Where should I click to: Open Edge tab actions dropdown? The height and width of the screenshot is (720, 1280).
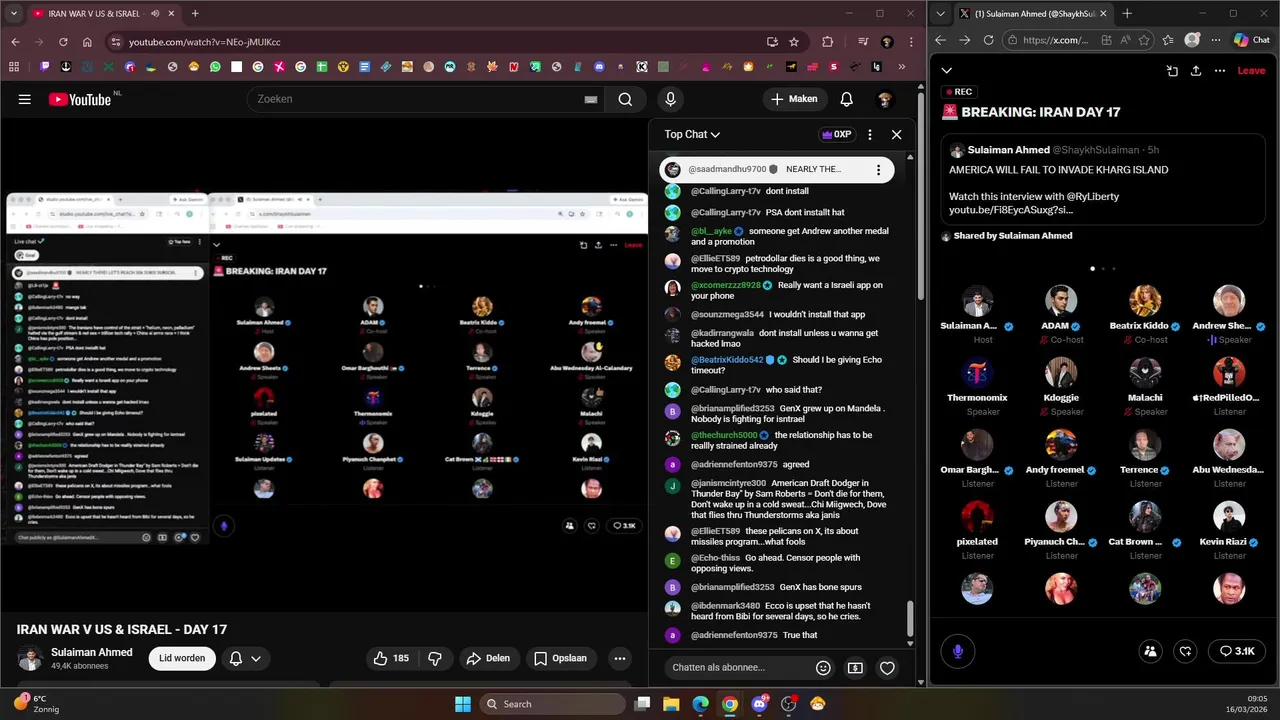point(940,14)
